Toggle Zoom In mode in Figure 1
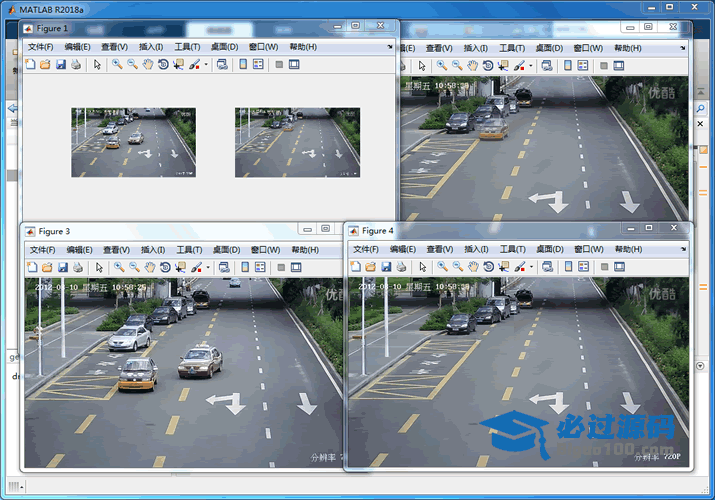This screenshot has width=715, height=500. [x=117, y=64]
